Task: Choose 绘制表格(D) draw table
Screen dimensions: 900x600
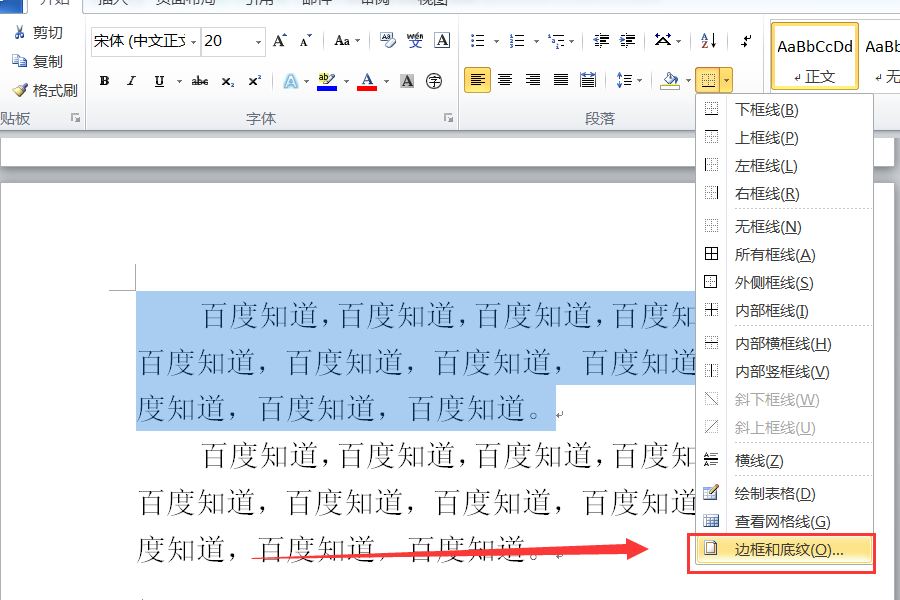Action: pyautogui.click(x=784, y=493)
